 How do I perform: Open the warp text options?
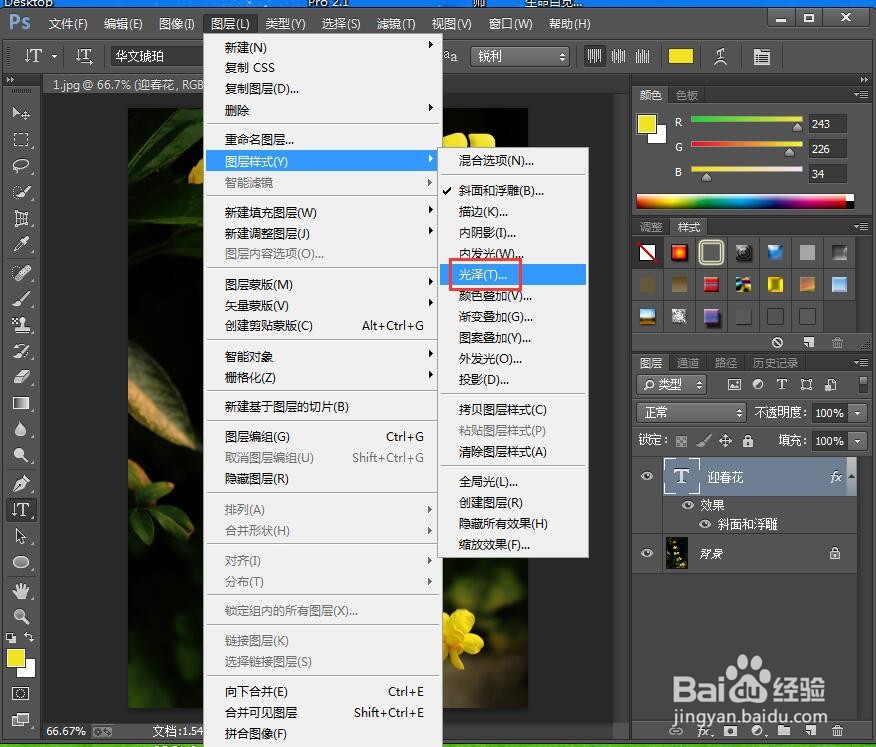tap(720, 56)
